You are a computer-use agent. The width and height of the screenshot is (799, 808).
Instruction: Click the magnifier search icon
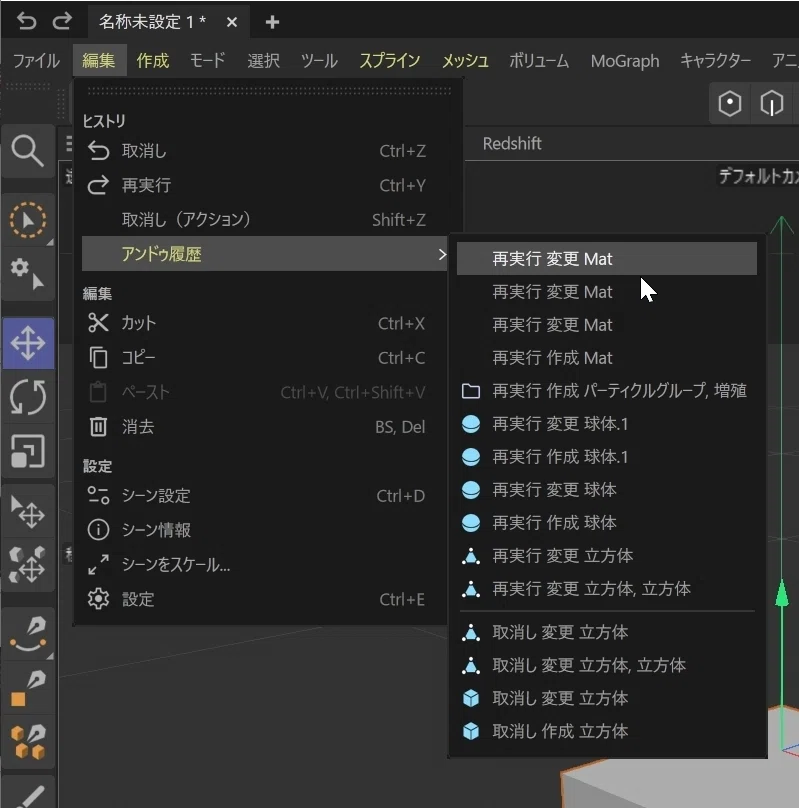28,151
